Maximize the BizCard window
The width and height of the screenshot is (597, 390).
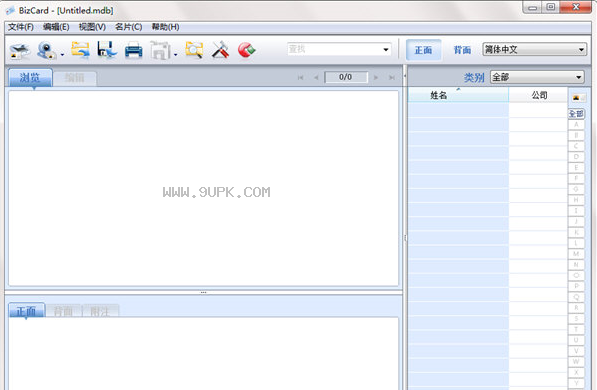[x=551, y=7]
